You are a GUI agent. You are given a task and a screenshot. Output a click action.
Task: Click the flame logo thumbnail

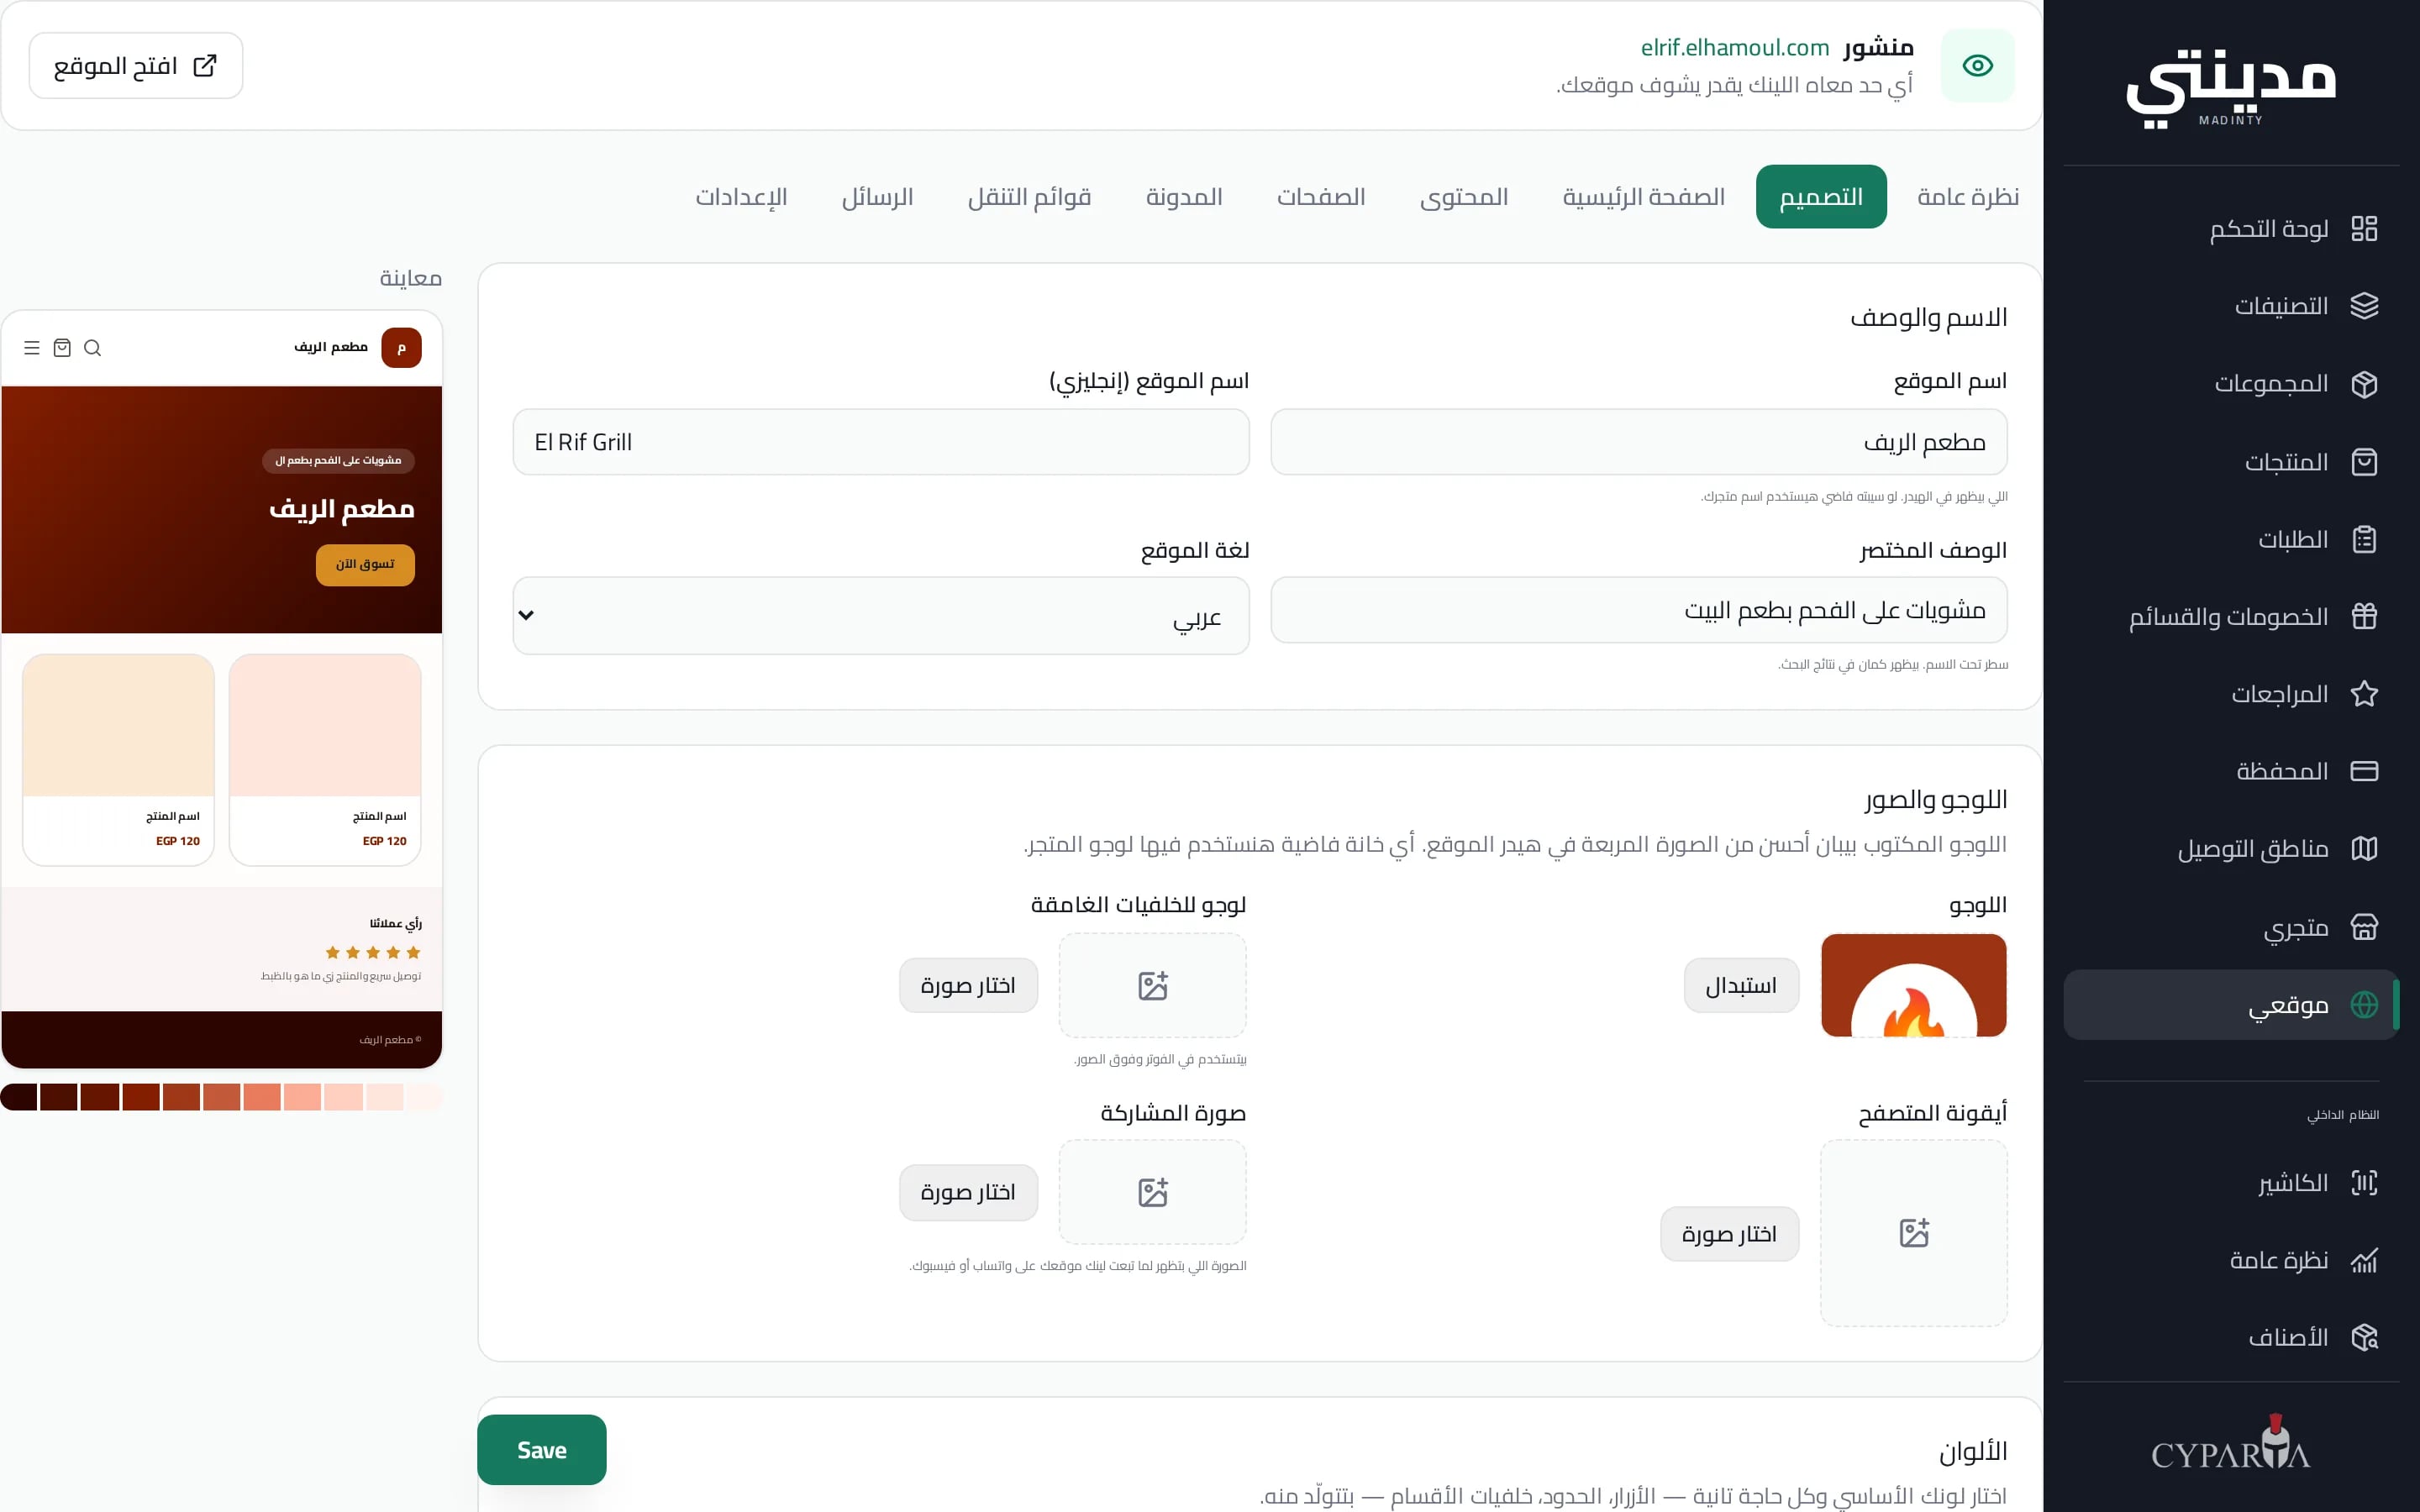coord(1913,986)
